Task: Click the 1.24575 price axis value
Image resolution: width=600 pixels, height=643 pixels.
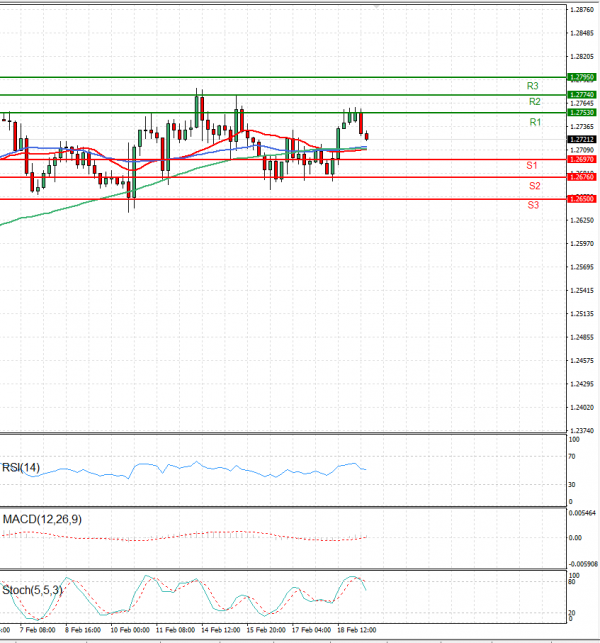Action: (x=582, y=360)
